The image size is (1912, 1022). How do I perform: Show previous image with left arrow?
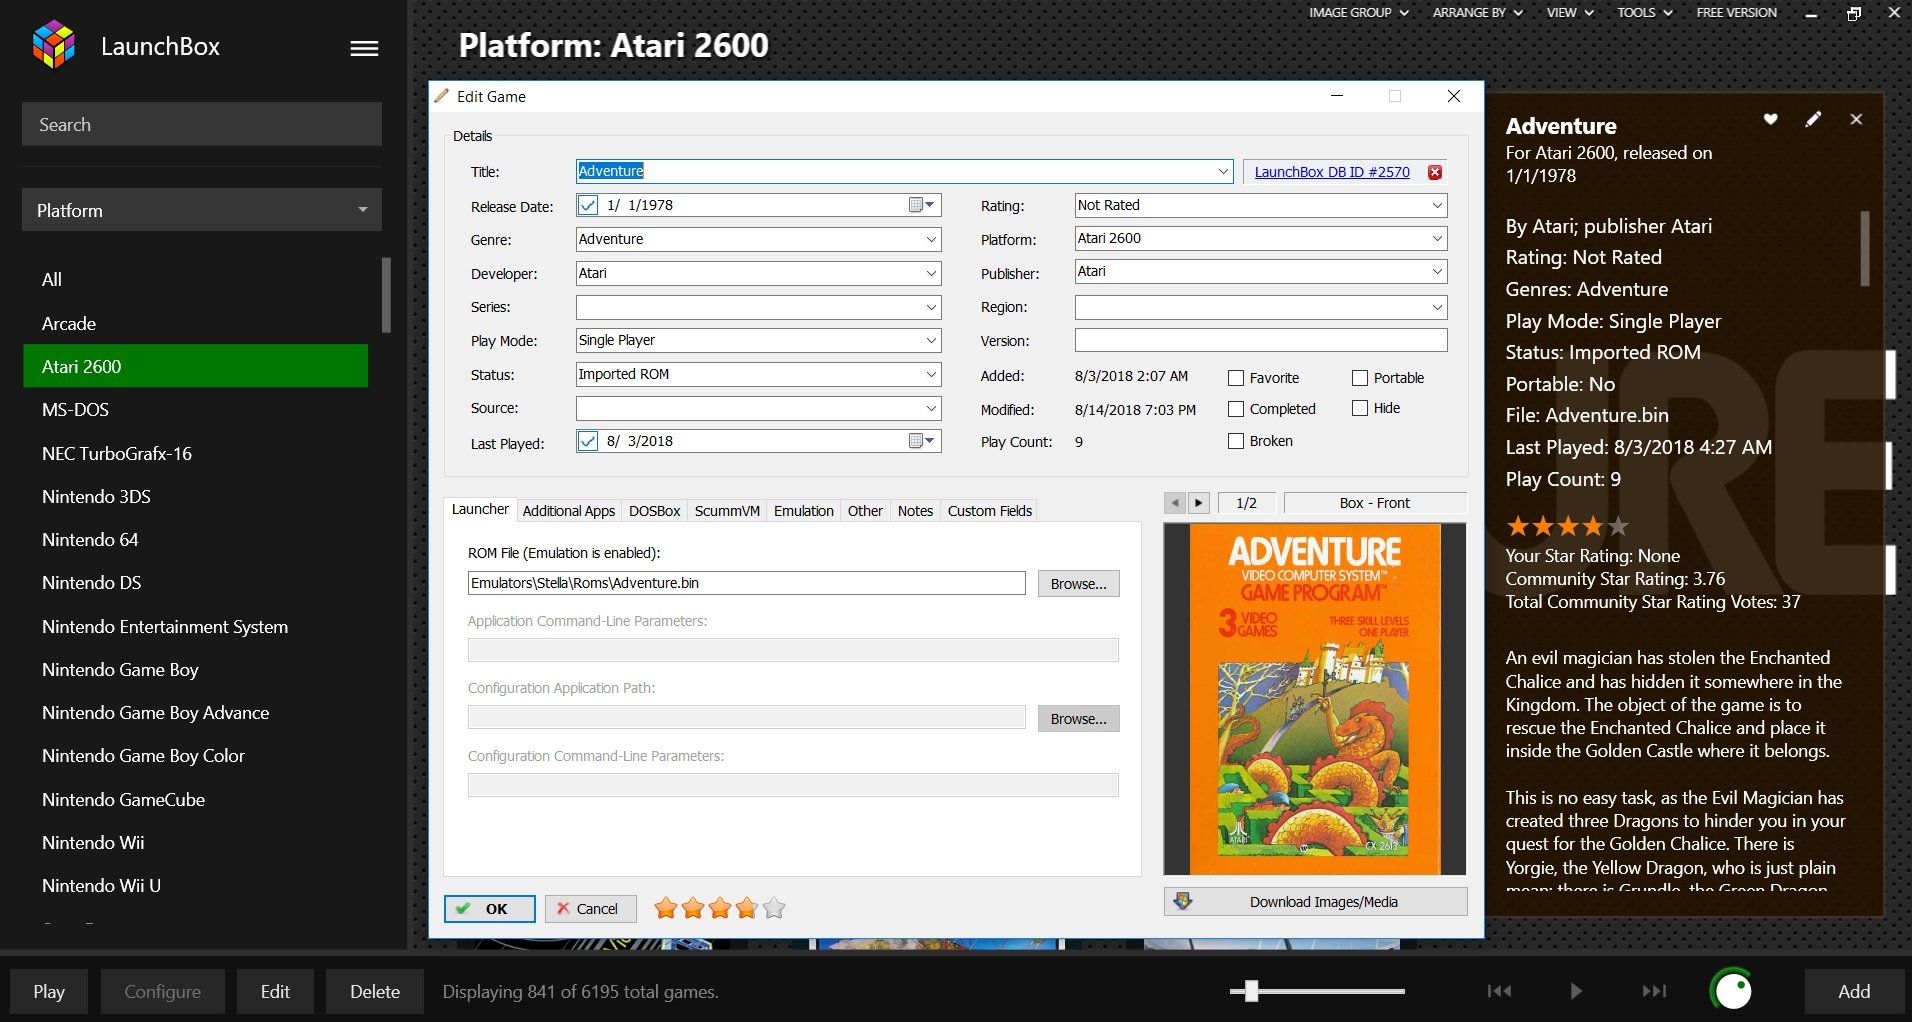(1175, 503)
